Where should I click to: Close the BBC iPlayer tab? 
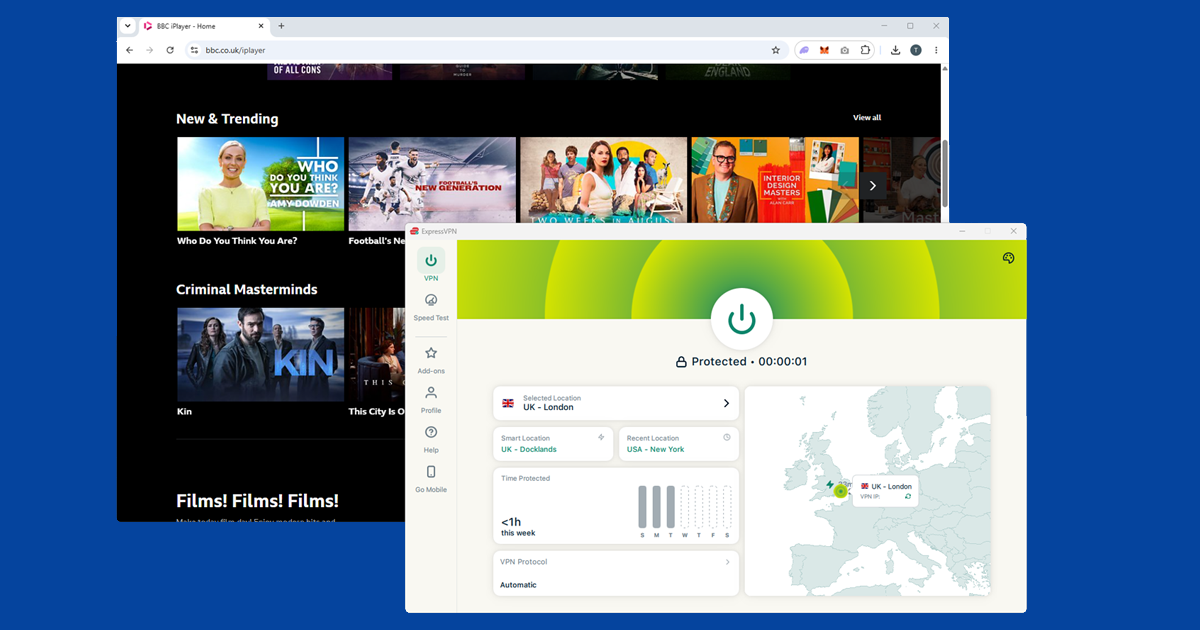pyautogui.click(x=260, y=25)
